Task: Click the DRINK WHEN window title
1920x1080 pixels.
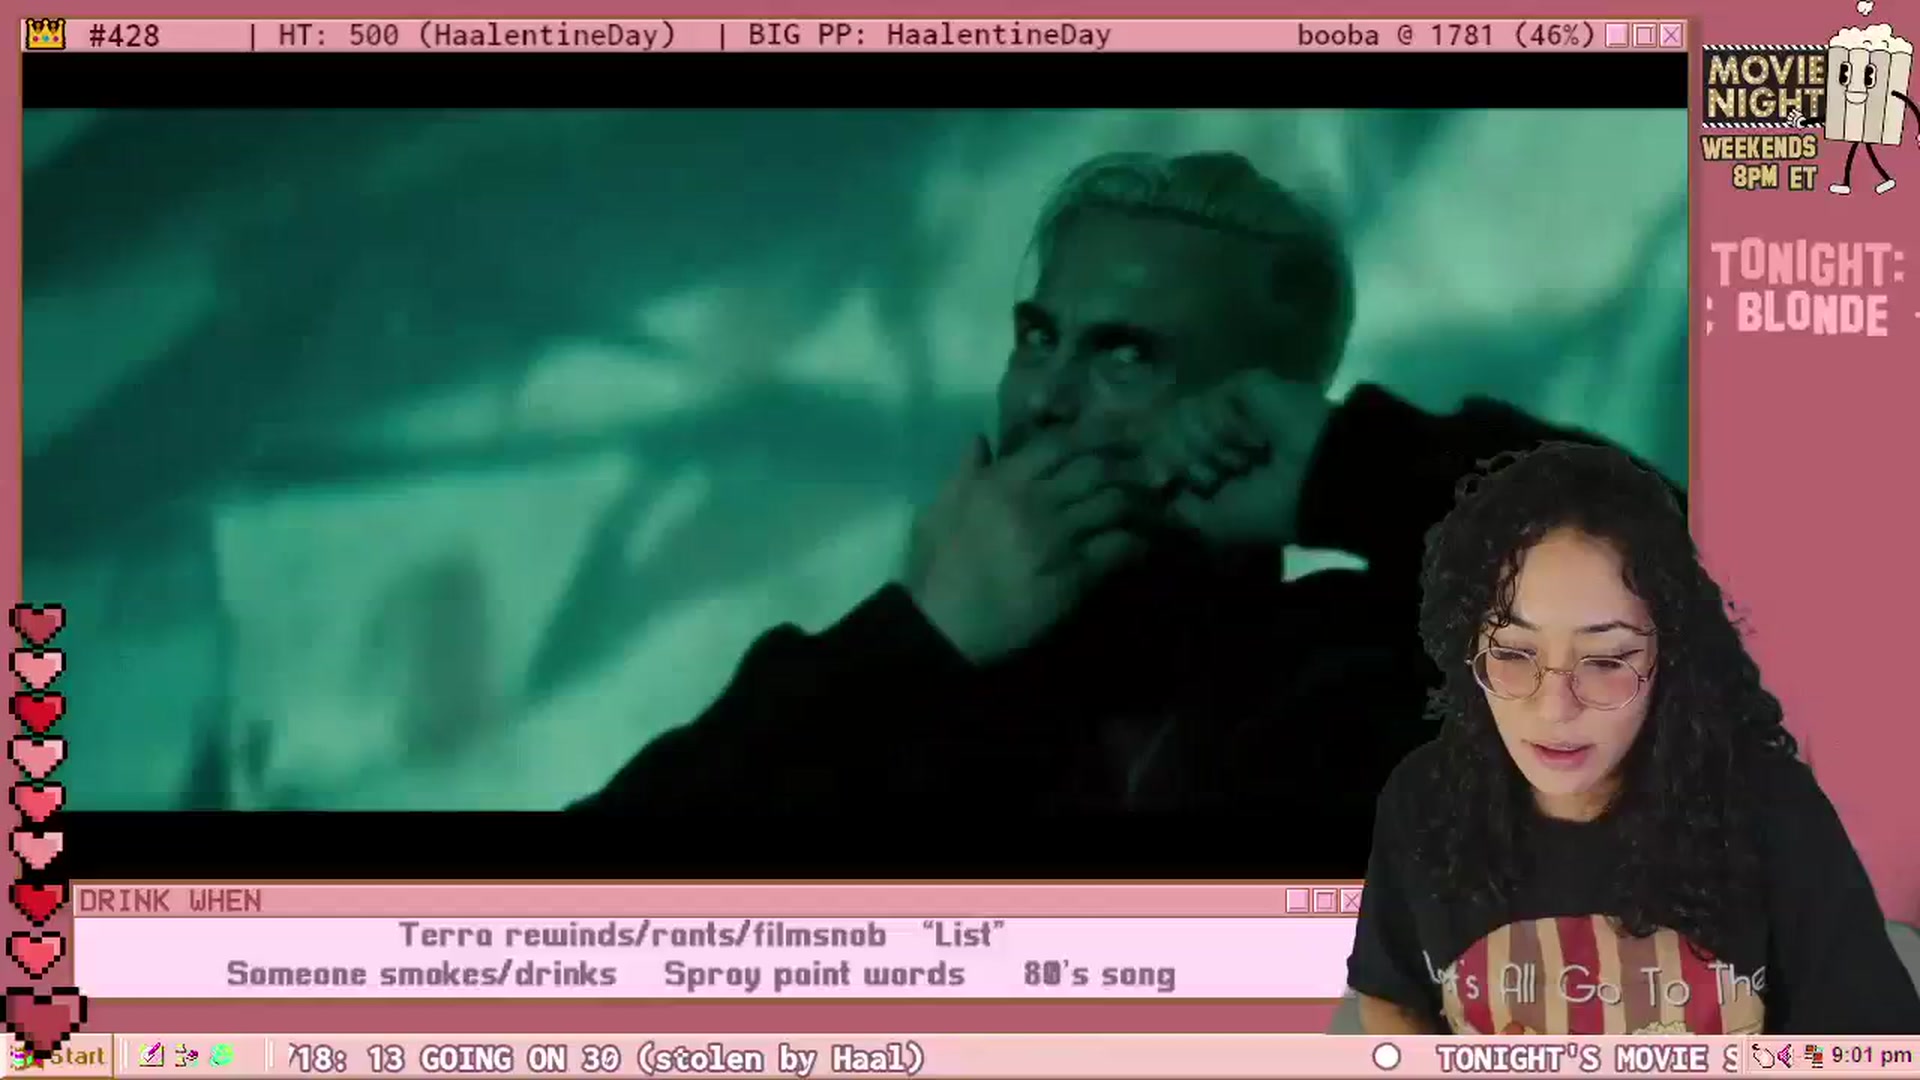Action: 170,901
